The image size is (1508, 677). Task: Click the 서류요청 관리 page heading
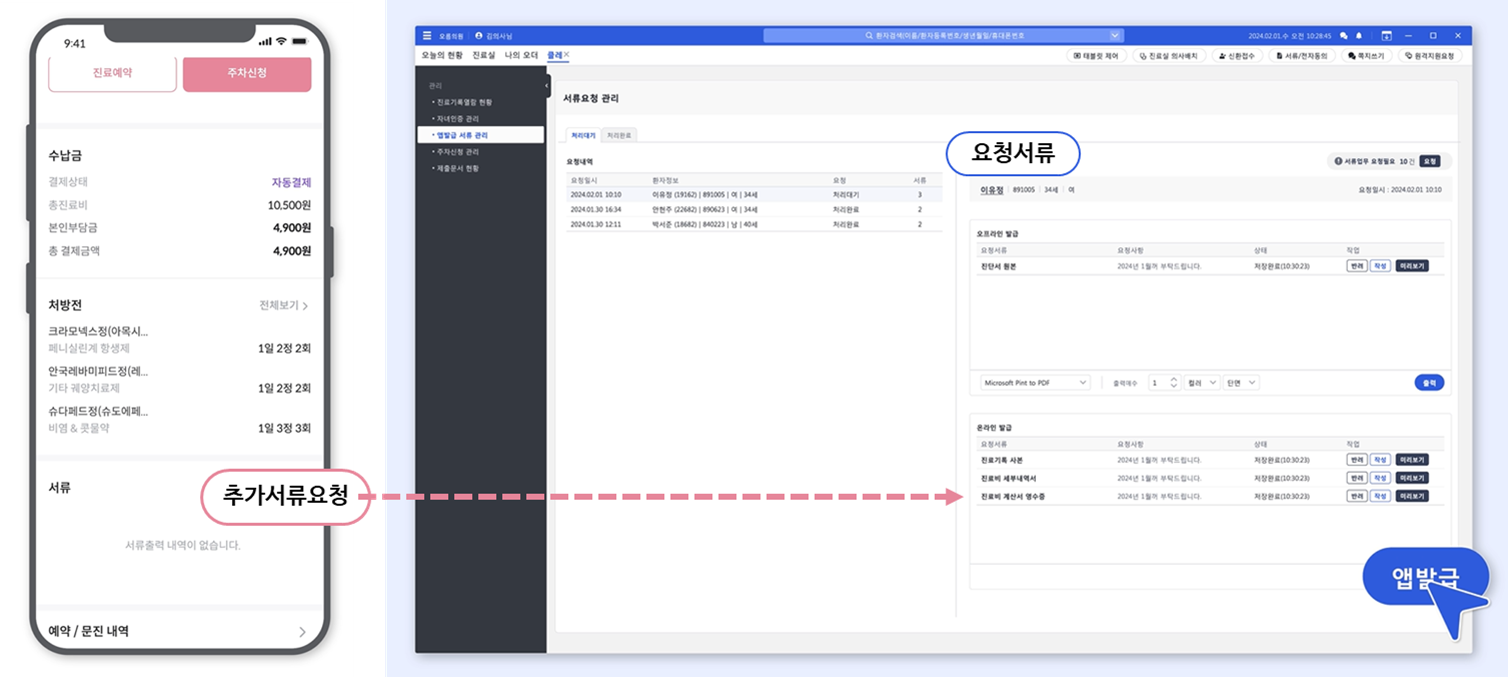click(x=591, y=99)
